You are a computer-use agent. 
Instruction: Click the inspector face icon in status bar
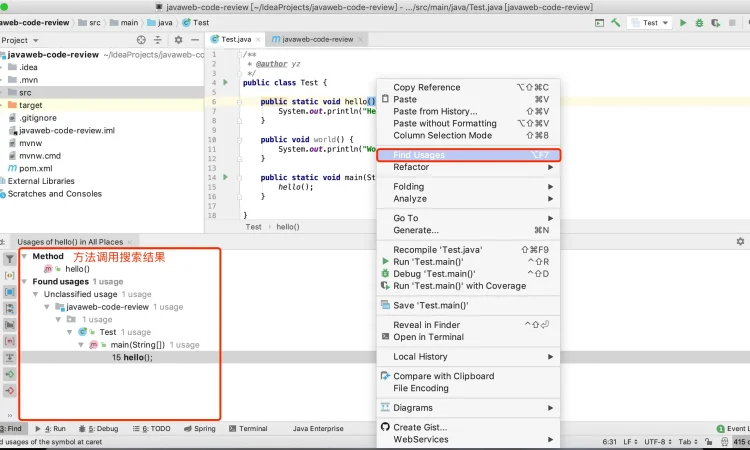point(725,441)
